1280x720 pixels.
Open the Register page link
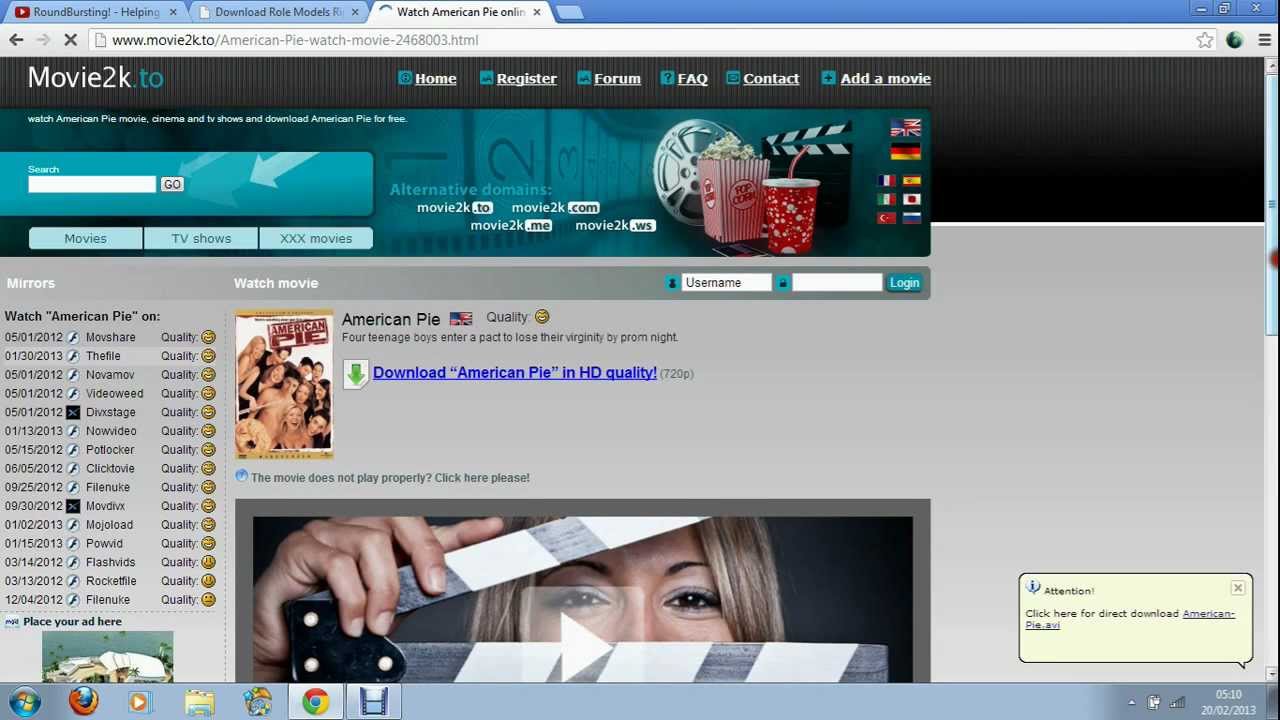tap(526, 78)
